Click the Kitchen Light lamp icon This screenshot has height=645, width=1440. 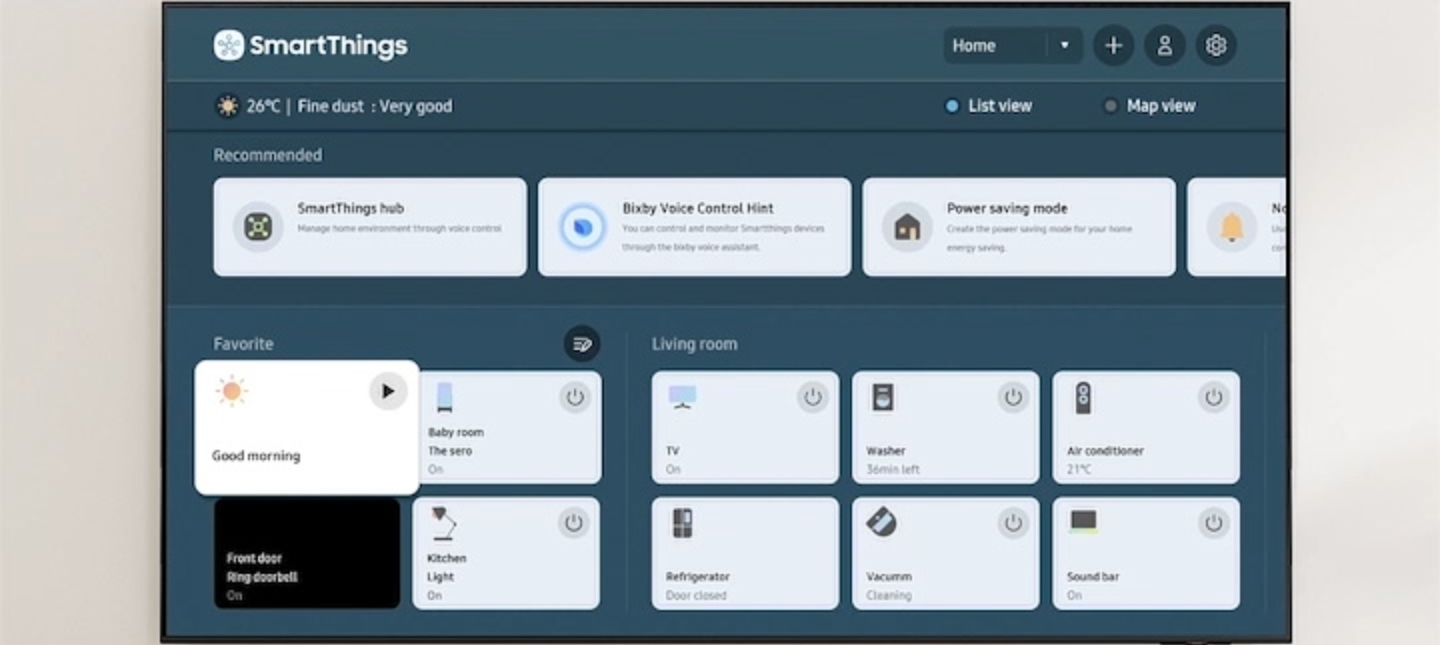(443, 524)
